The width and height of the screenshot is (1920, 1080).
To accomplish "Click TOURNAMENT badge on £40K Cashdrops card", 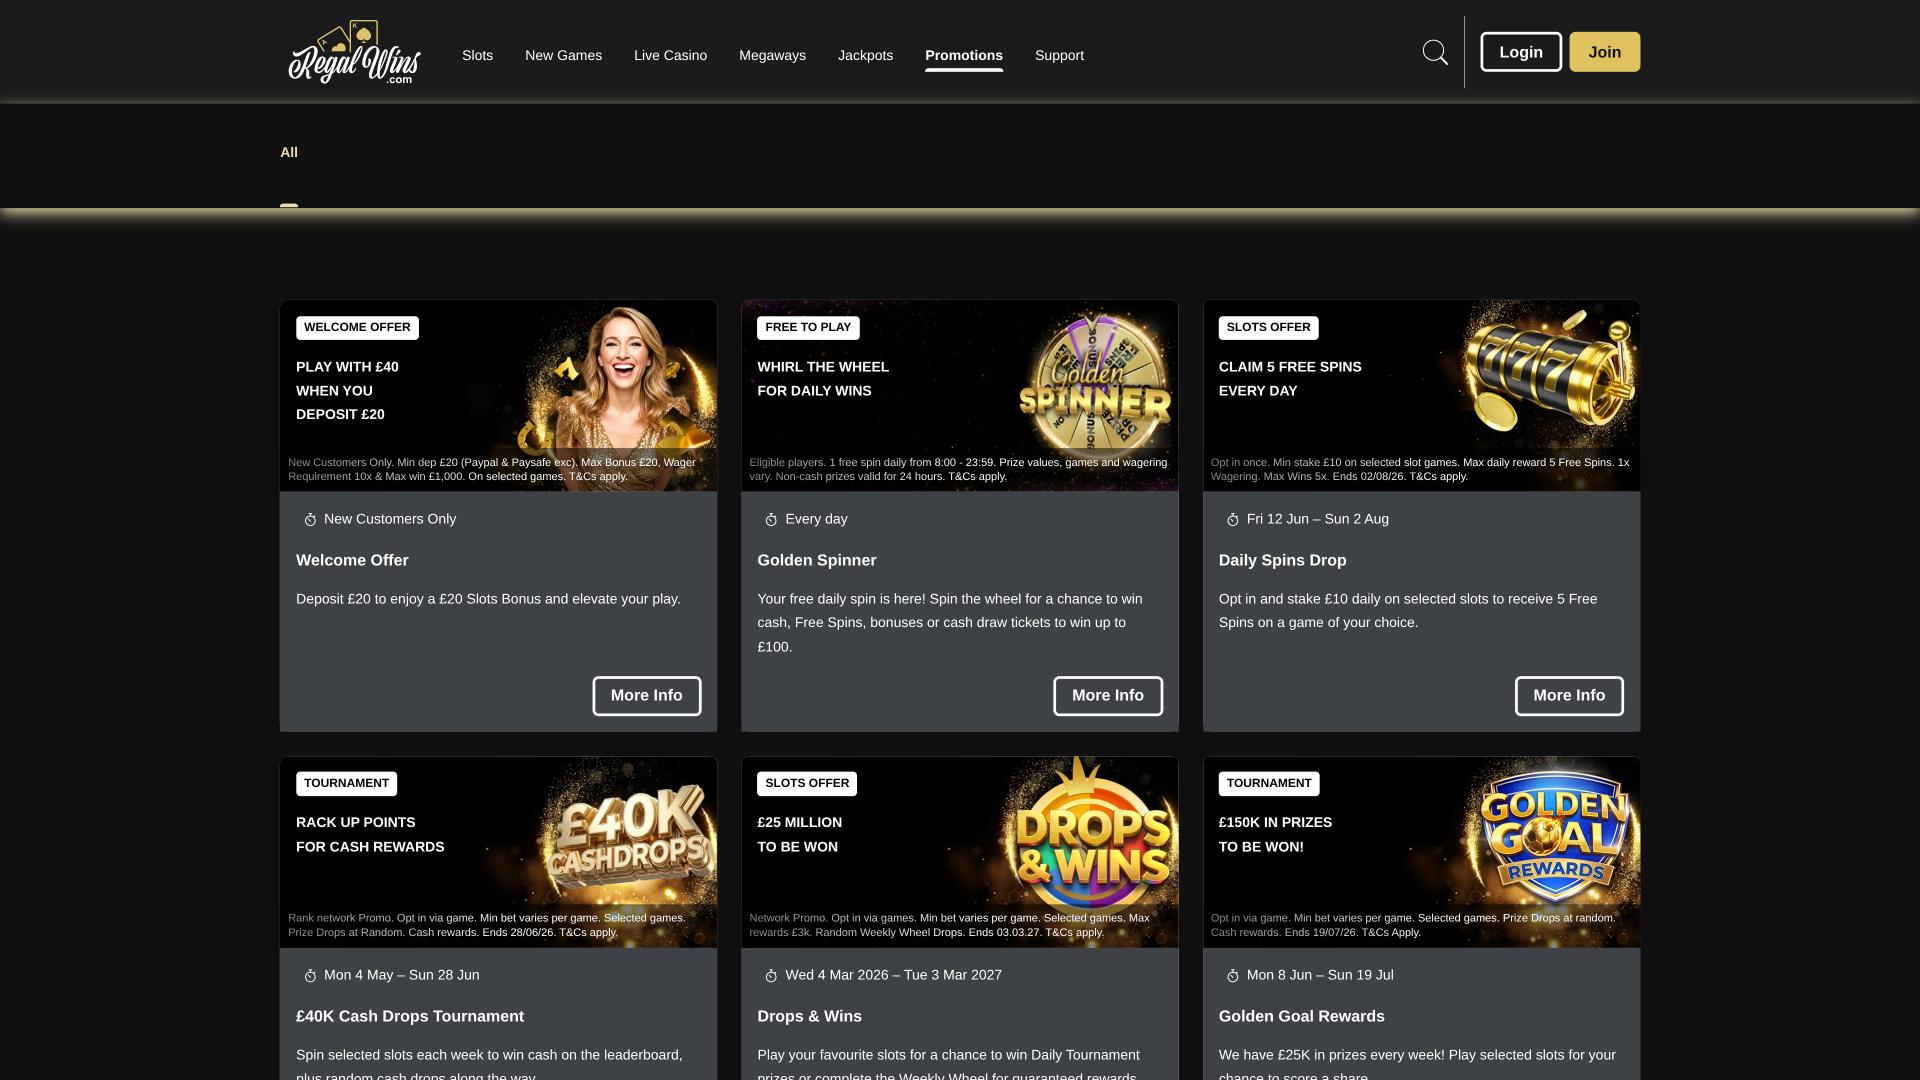I will coord(346,784).
